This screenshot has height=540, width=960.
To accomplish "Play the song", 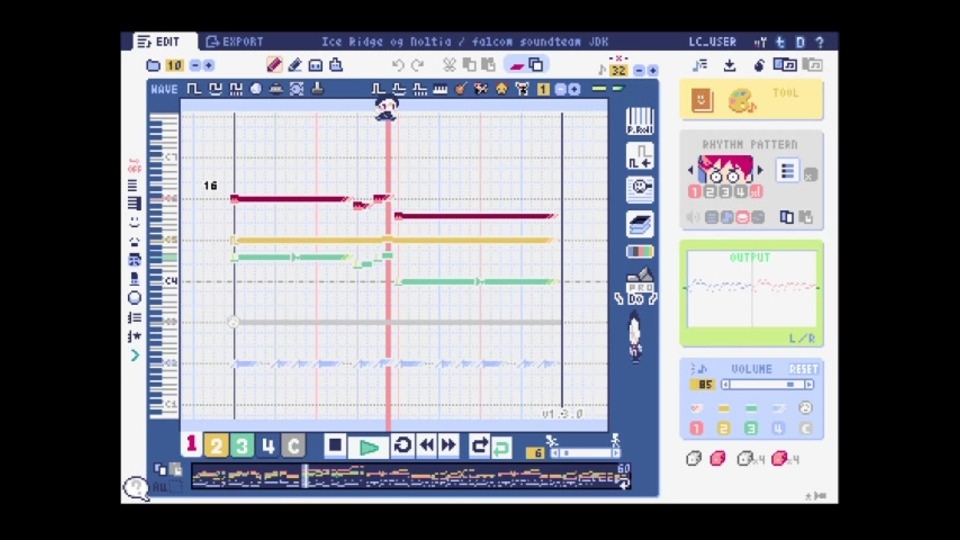I will [369, 448].
